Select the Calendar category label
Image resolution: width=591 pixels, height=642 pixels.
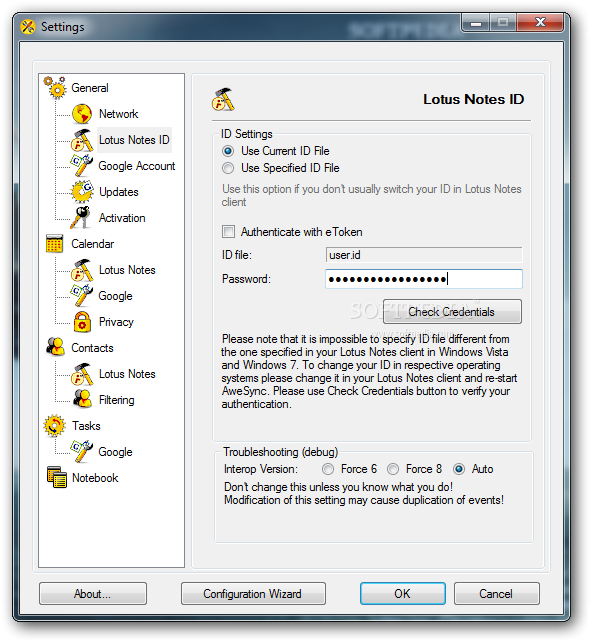[x=93, y=244]
